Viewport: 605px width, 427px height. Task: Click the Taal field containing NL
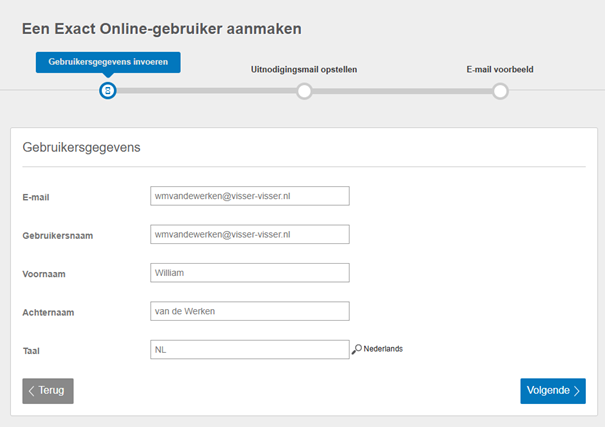(x=250, y=349)
